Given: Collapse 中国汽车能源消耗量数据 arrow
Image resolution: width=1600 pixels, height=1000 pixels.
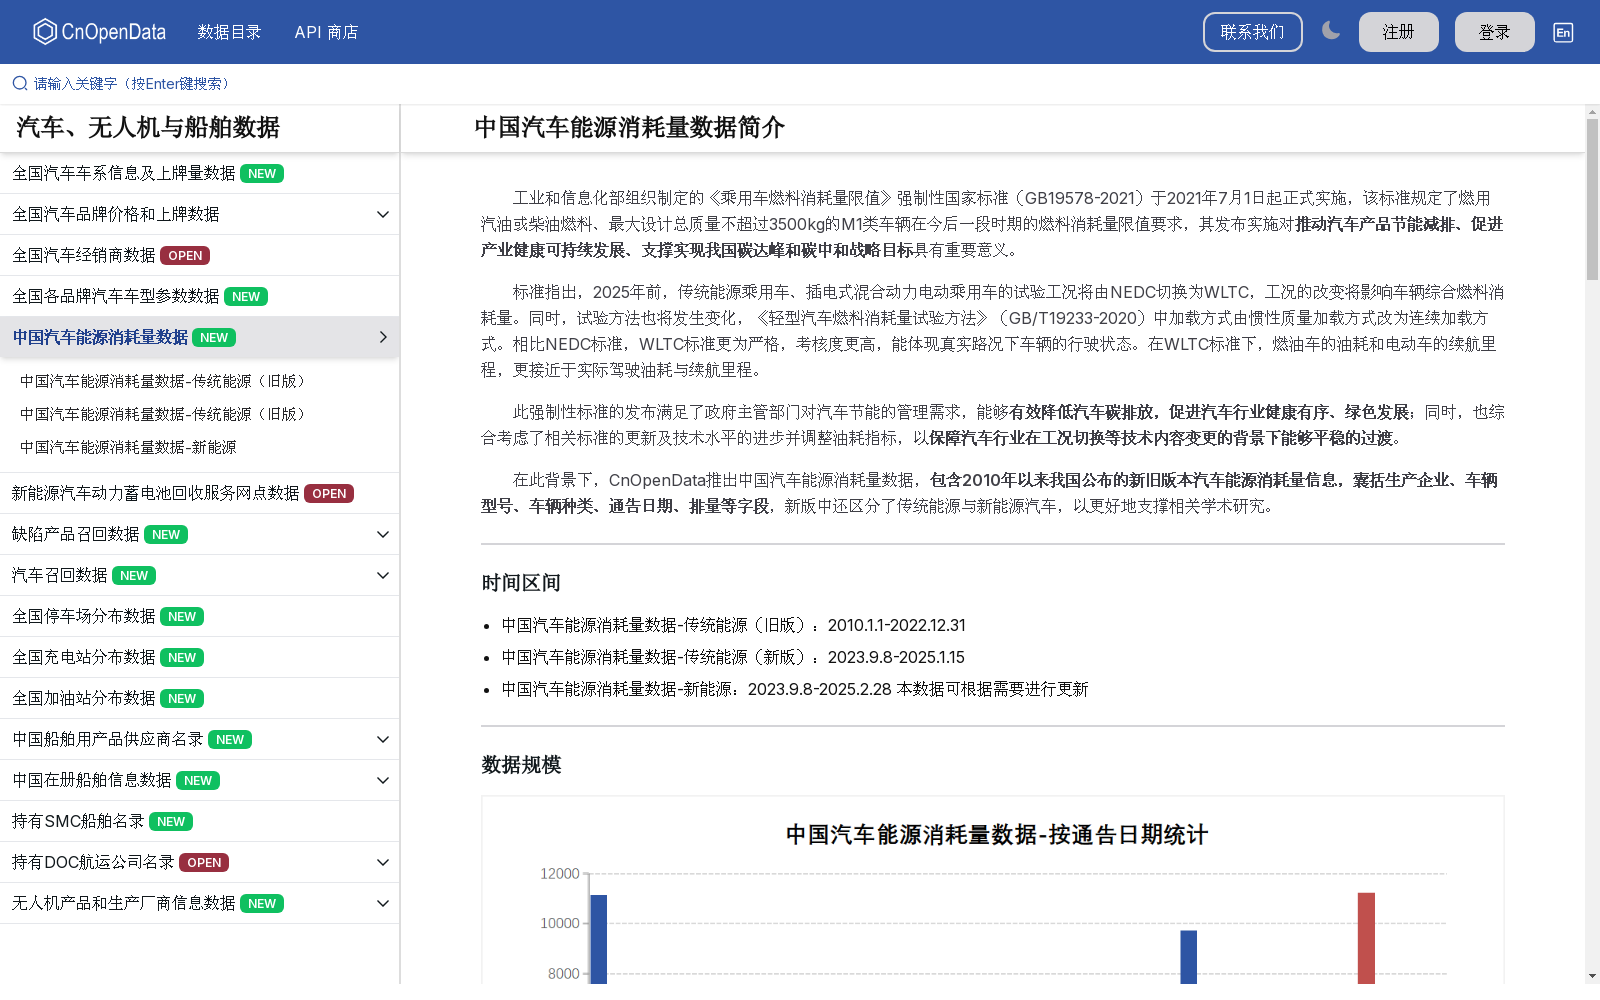Looking at the screenshot, I should coord(382,337).
